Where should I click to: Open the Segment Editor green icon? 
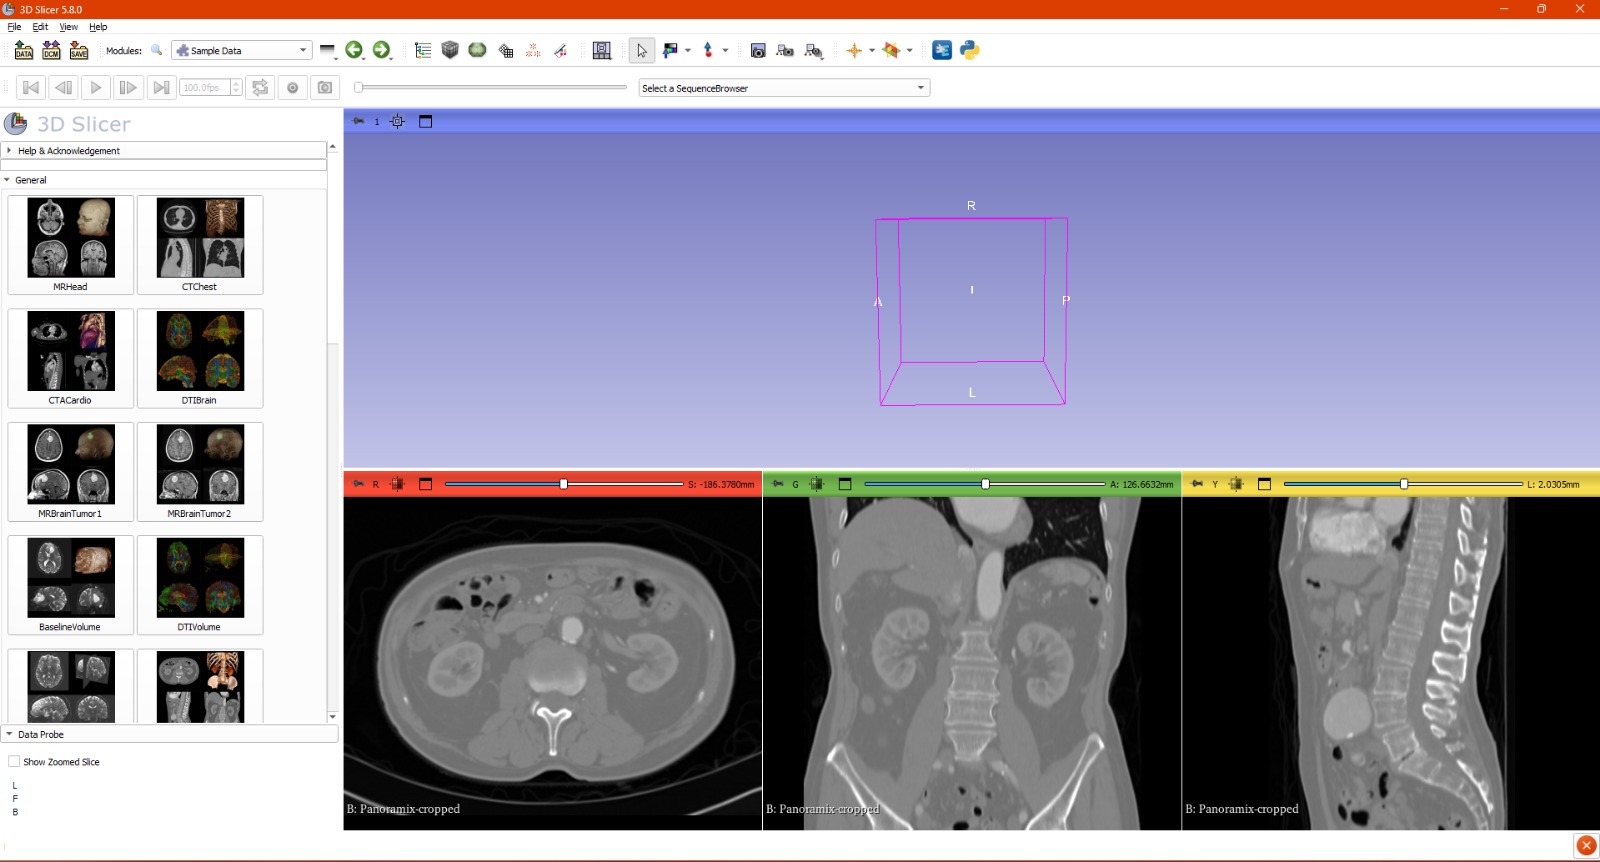coord(478,50)
